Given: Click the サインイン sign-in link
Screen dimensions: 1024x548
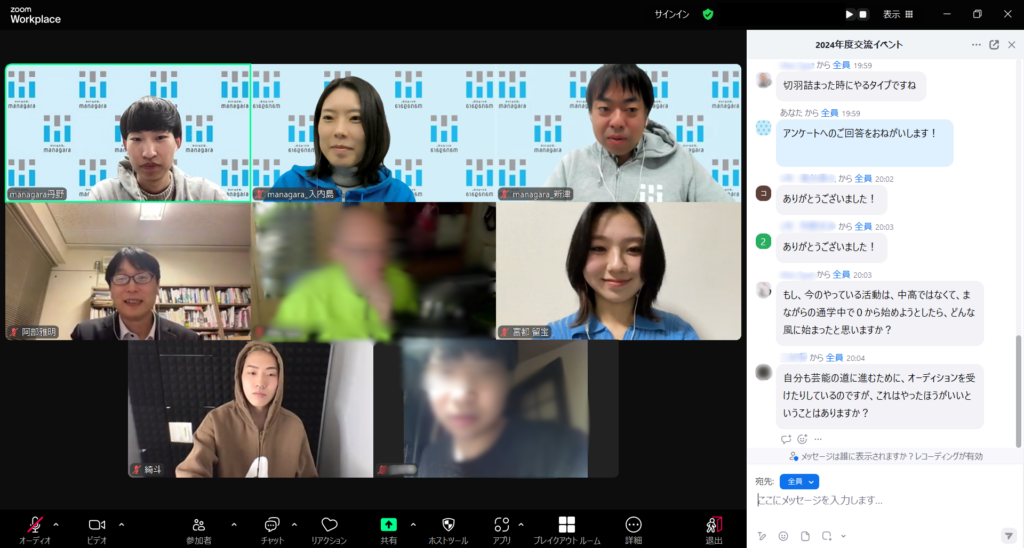Looking at the screenshot, I should (x=672, y=14).
